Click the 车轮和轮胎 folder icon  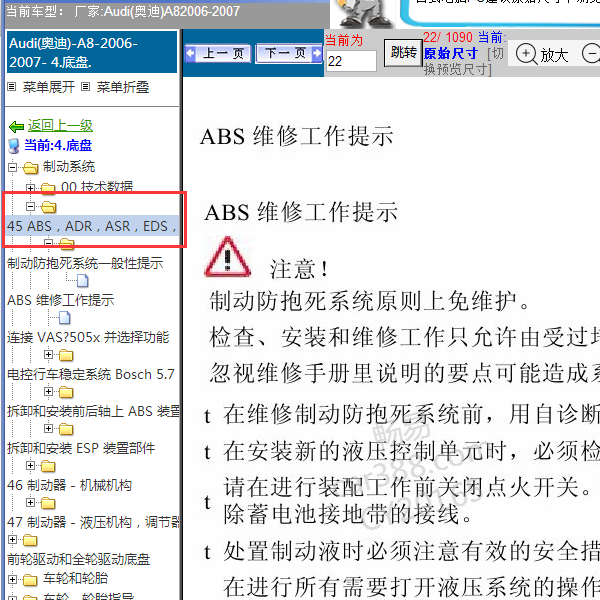[30, 580]
